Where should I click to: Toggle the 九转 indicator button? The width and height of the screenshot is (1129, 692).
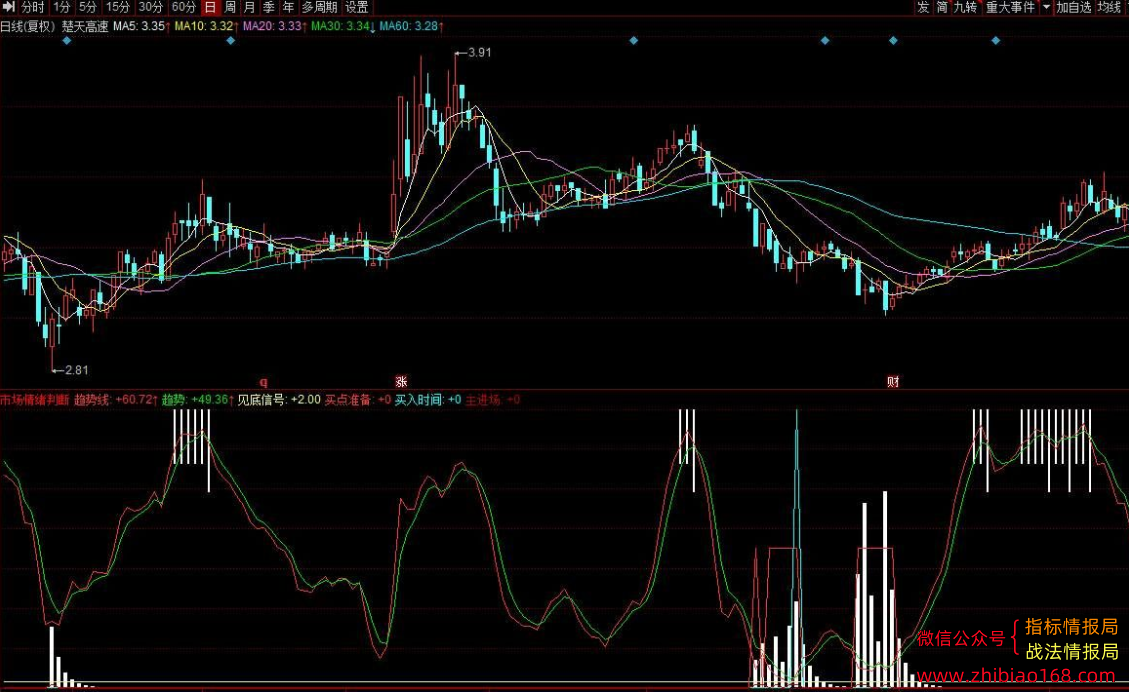click(966, 7)
